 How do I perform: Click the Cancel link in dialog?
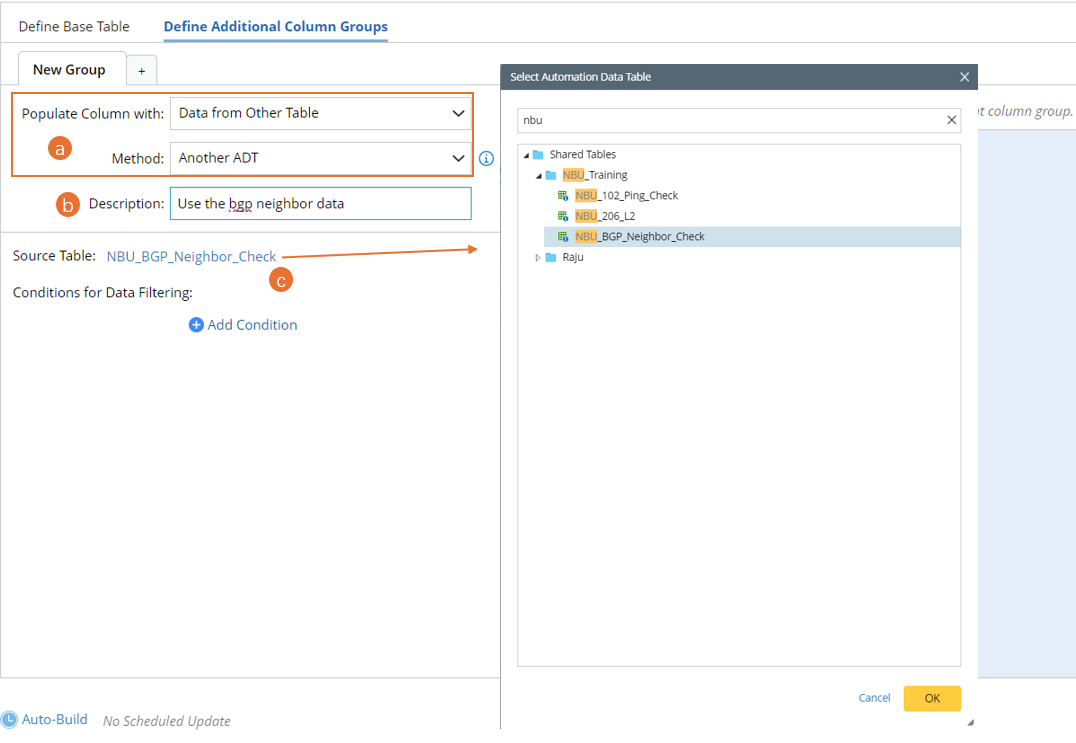874,698
